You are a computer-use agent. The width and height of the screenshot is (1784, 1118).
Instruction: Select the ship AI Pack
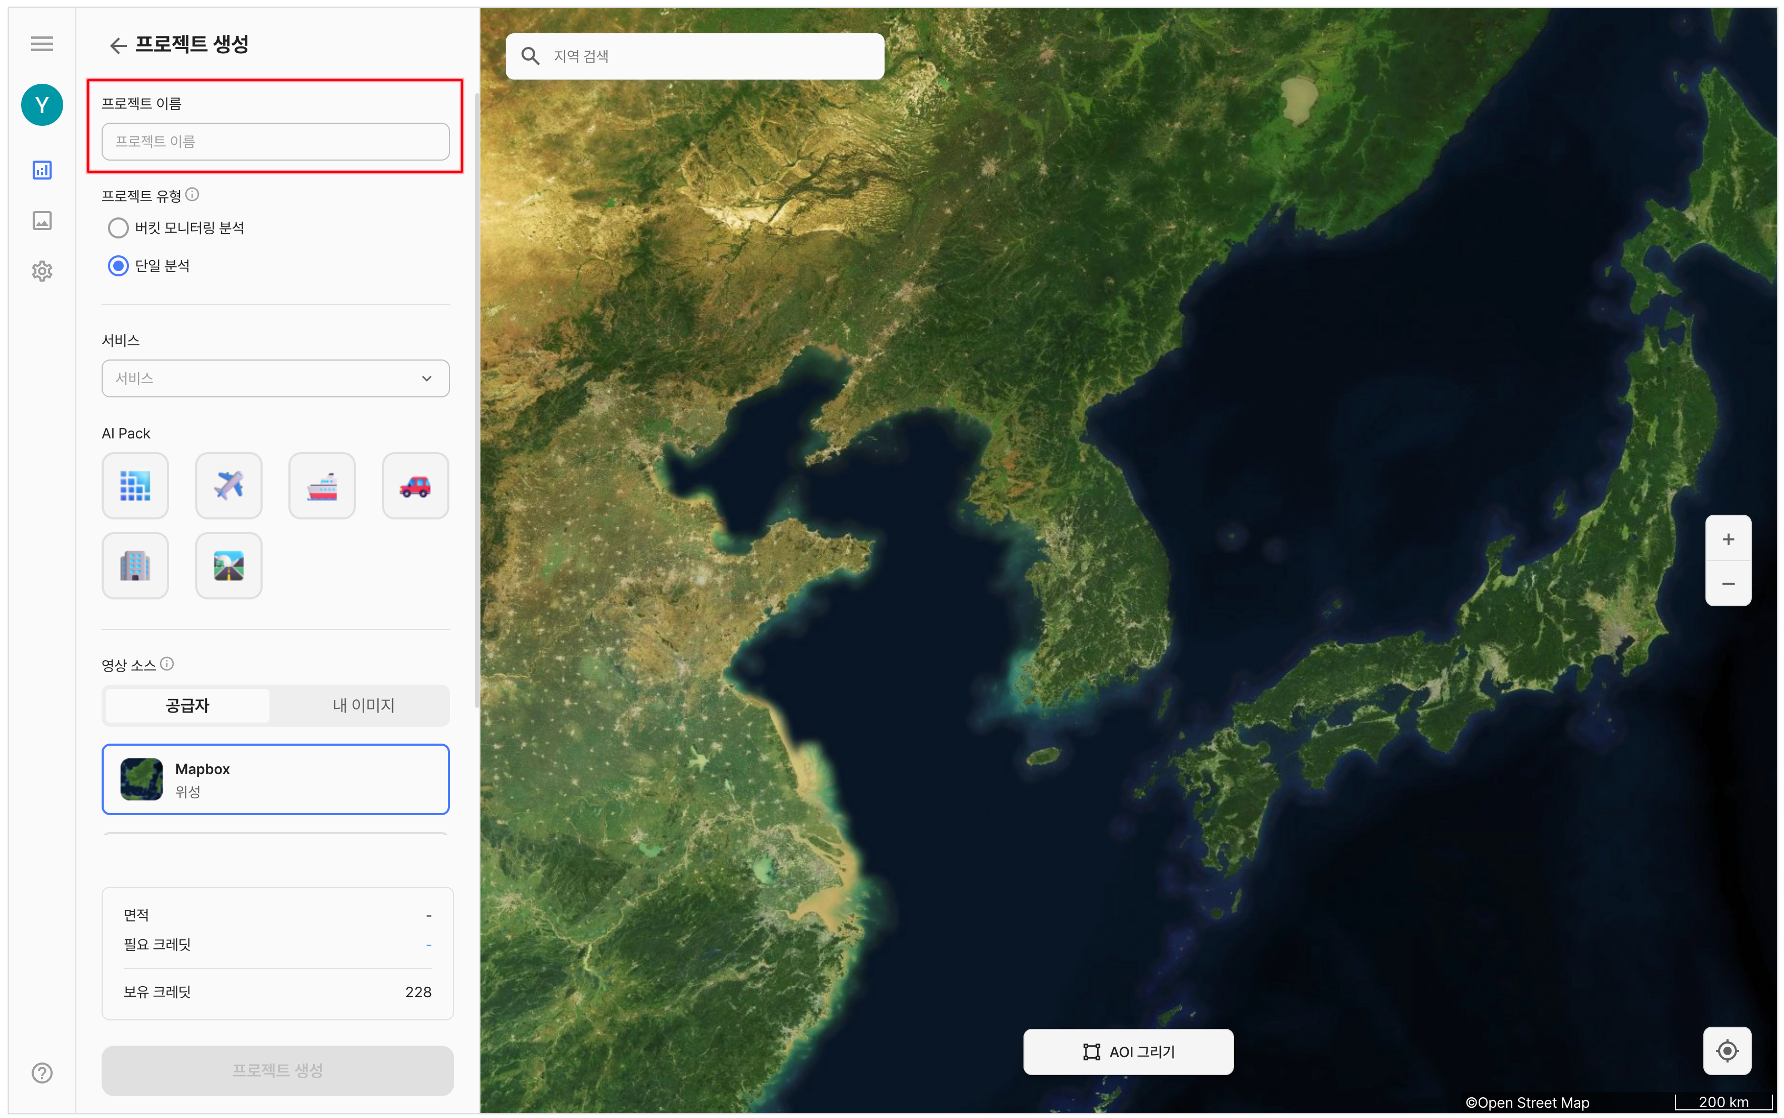coord(322,486)
